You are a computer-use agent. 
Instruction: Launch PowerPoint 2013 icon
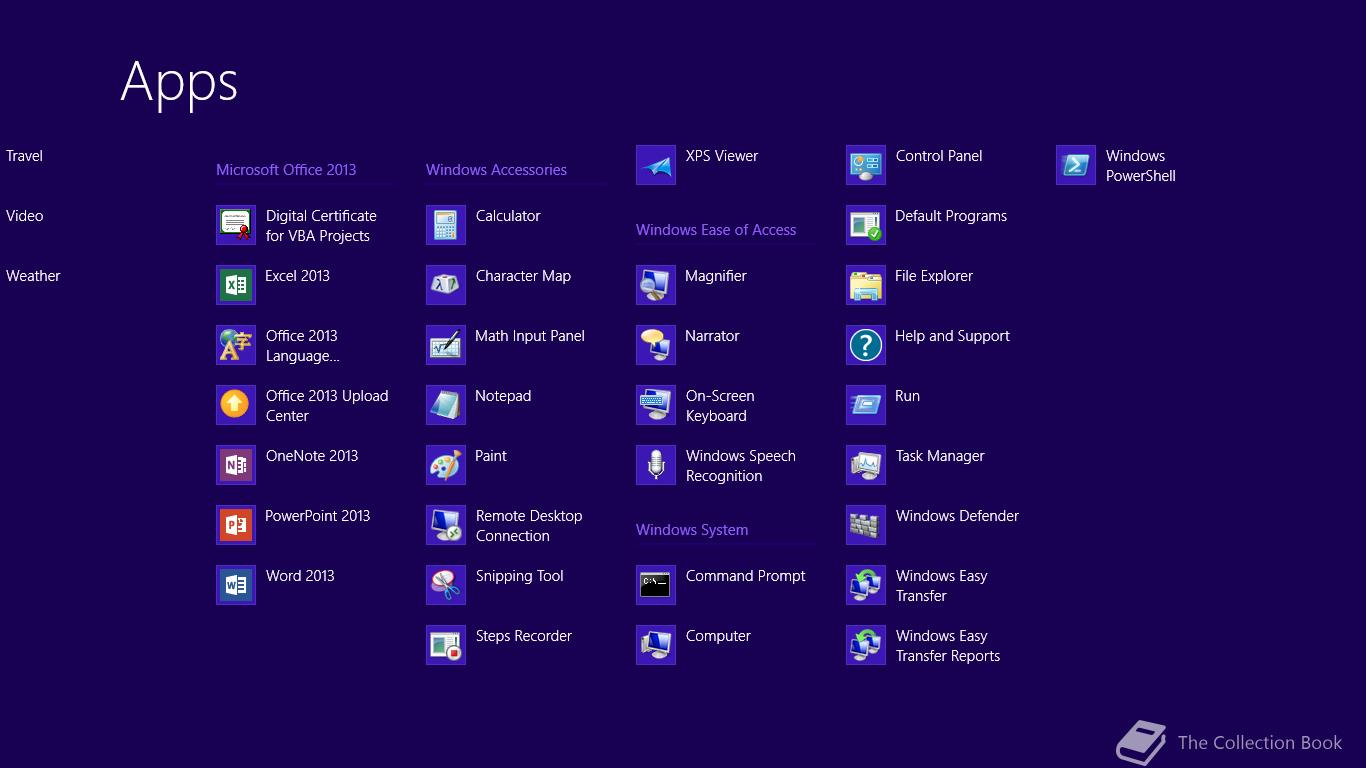(236, 525)
